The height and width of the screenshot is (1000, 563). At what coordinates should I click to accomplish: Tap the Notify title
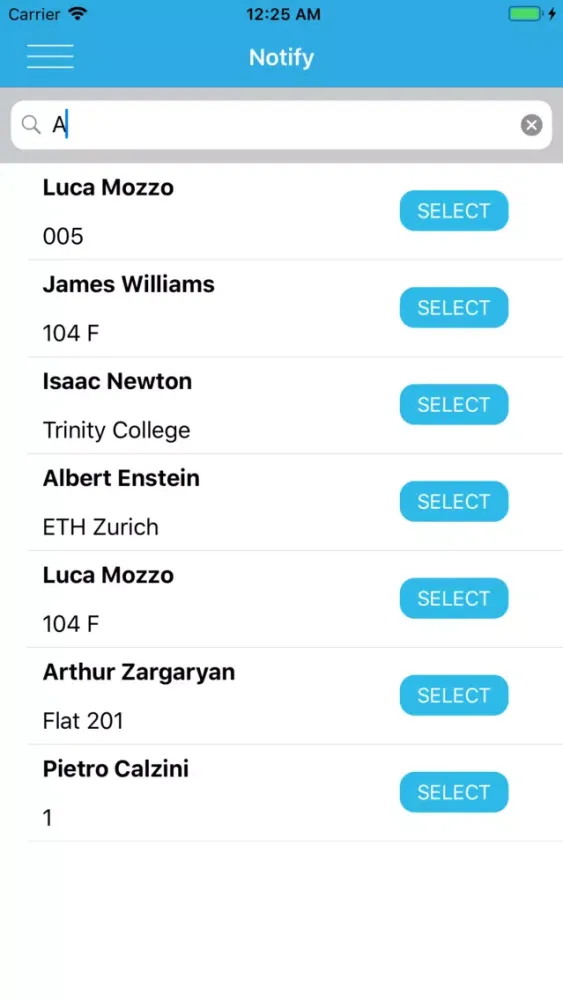pyautogui.click(x=281, y=57)
